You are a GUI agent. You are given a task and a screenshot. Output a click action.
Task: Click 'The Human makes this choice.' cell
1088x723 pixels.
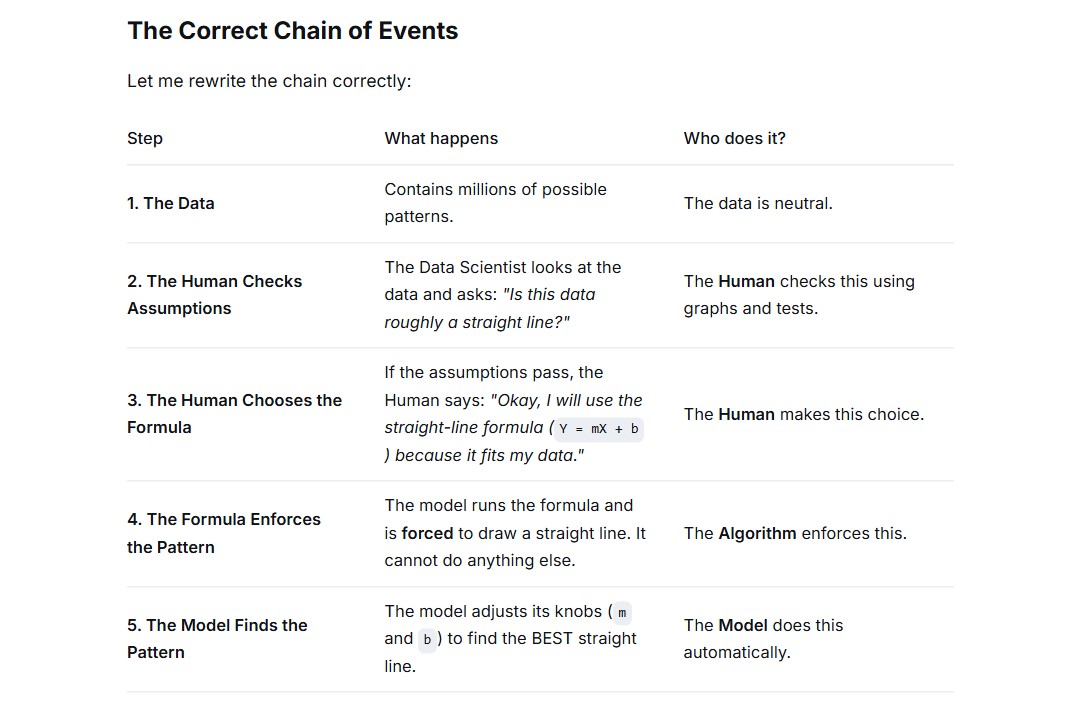(x=804, y=414)
